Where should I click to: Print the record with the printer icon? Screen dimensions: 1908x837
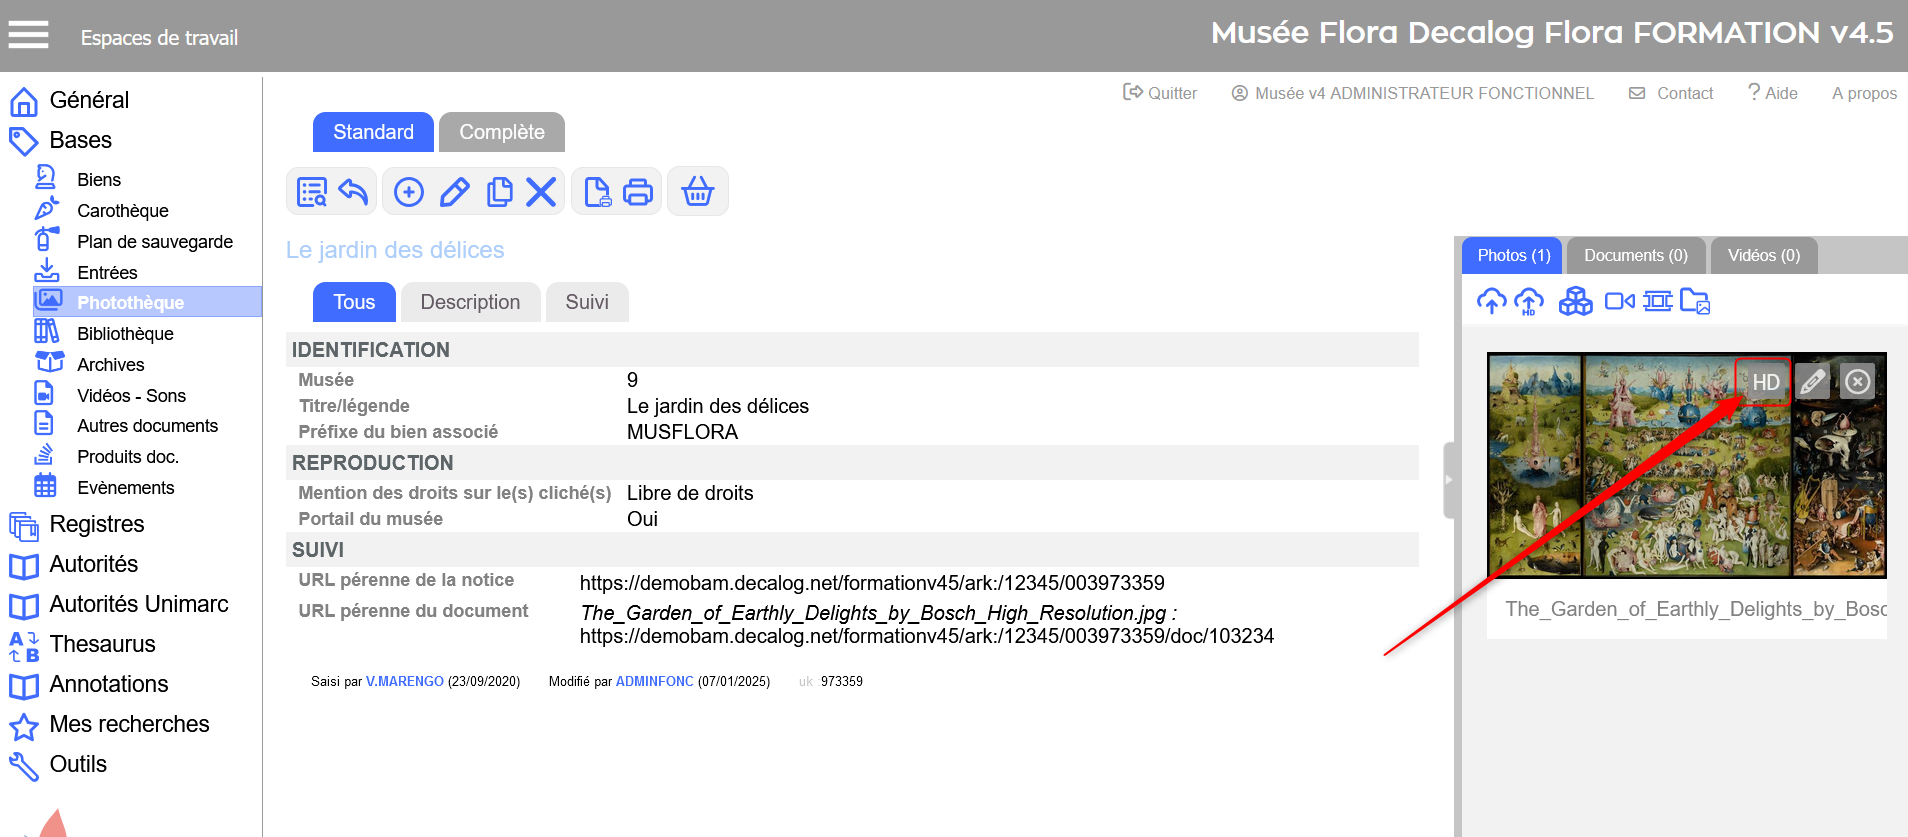(x=638, y=191)
